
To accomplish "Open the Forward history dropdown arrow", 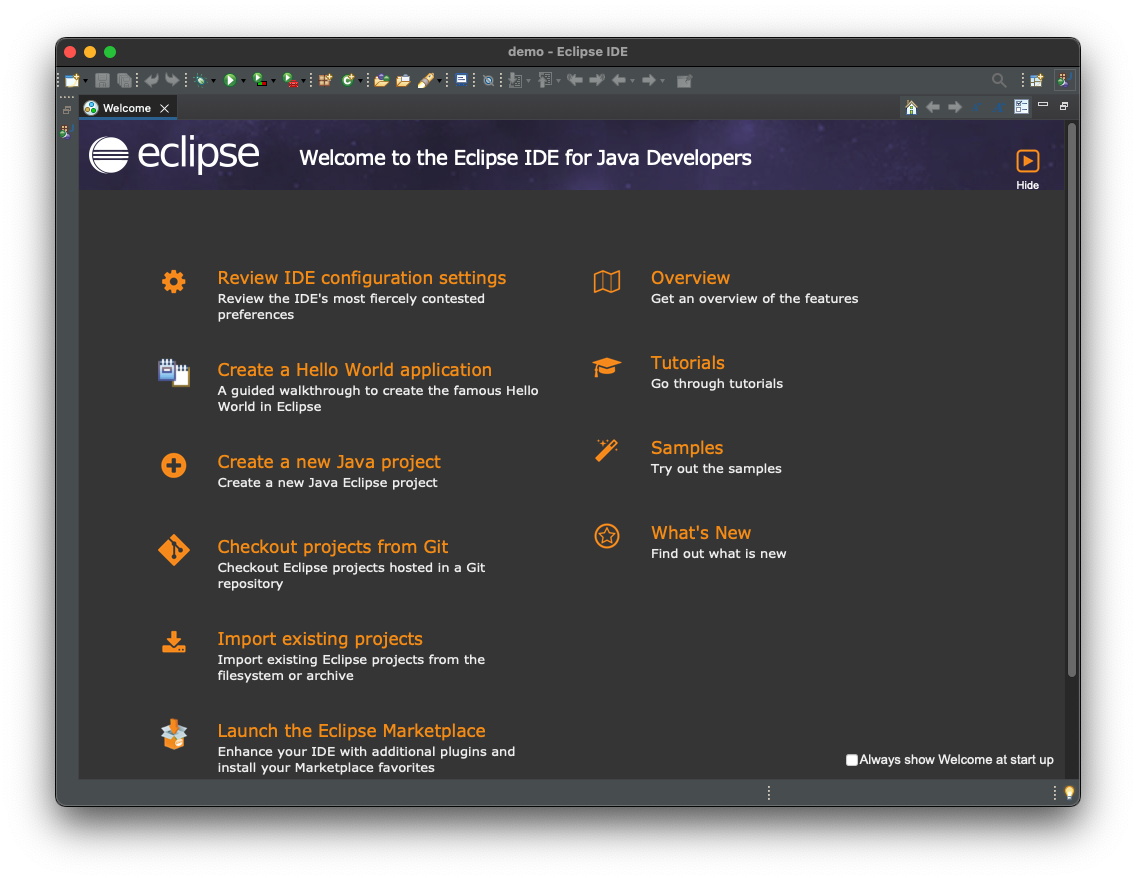I will [x=662, y=81].
